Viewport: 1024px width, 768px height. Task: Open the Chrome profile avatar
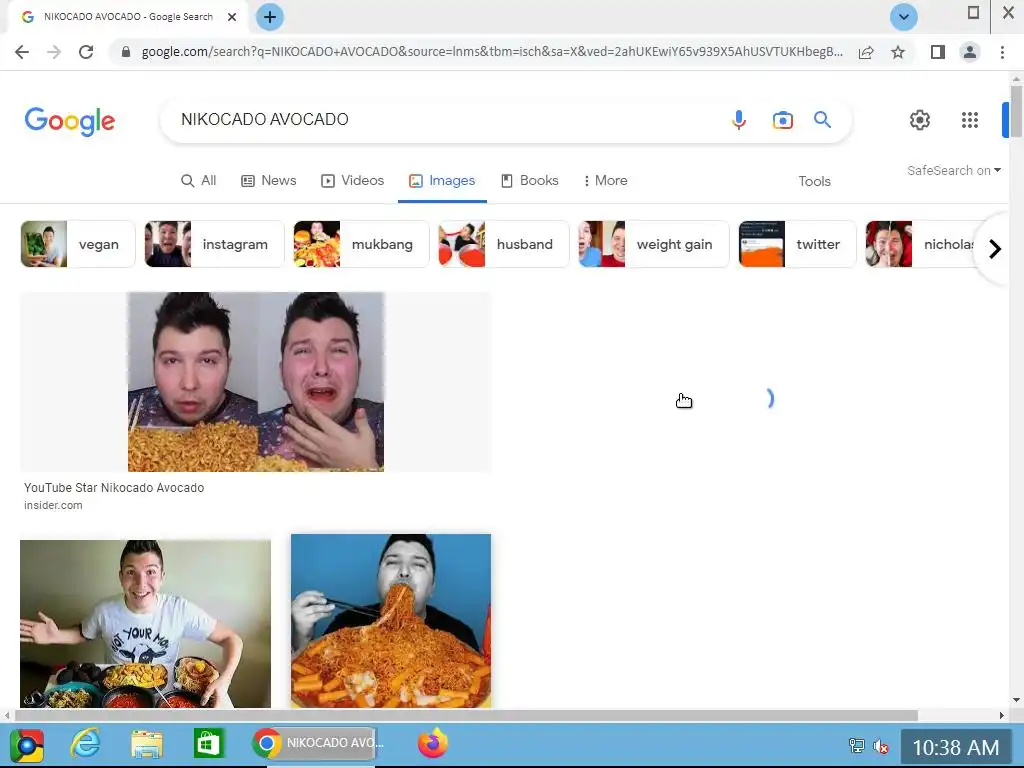(970, 52)
